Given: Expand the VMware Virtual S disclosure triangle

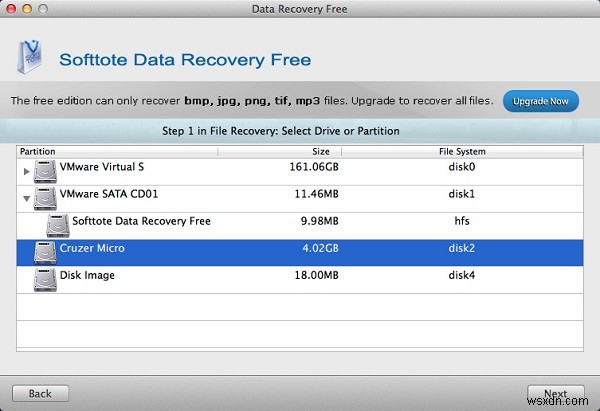Looking at the screenshot, I should (26, 171).
